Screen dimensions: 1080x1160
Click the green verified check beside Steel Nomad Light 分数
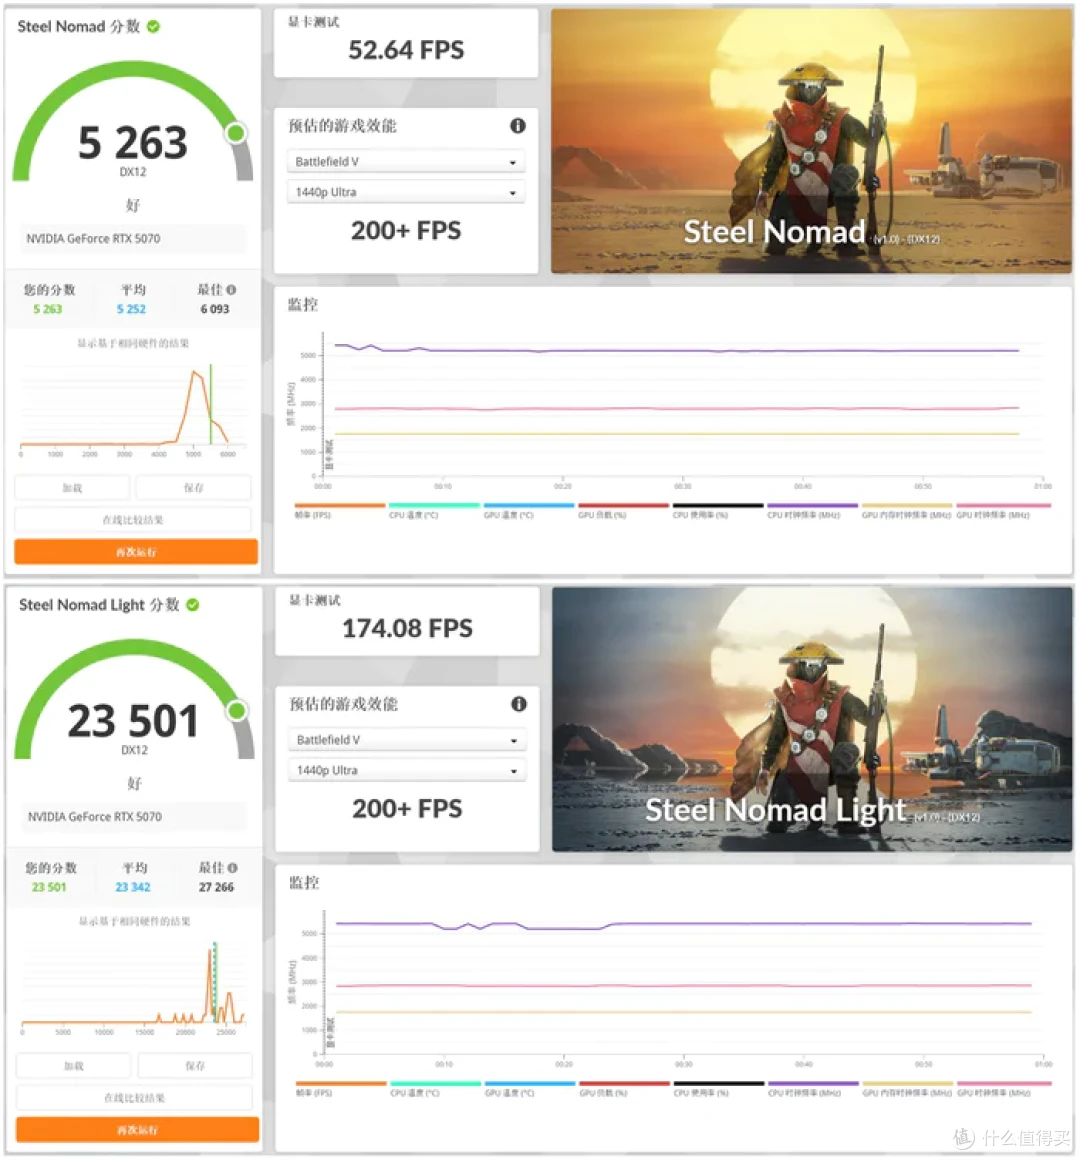coord(192,604)
